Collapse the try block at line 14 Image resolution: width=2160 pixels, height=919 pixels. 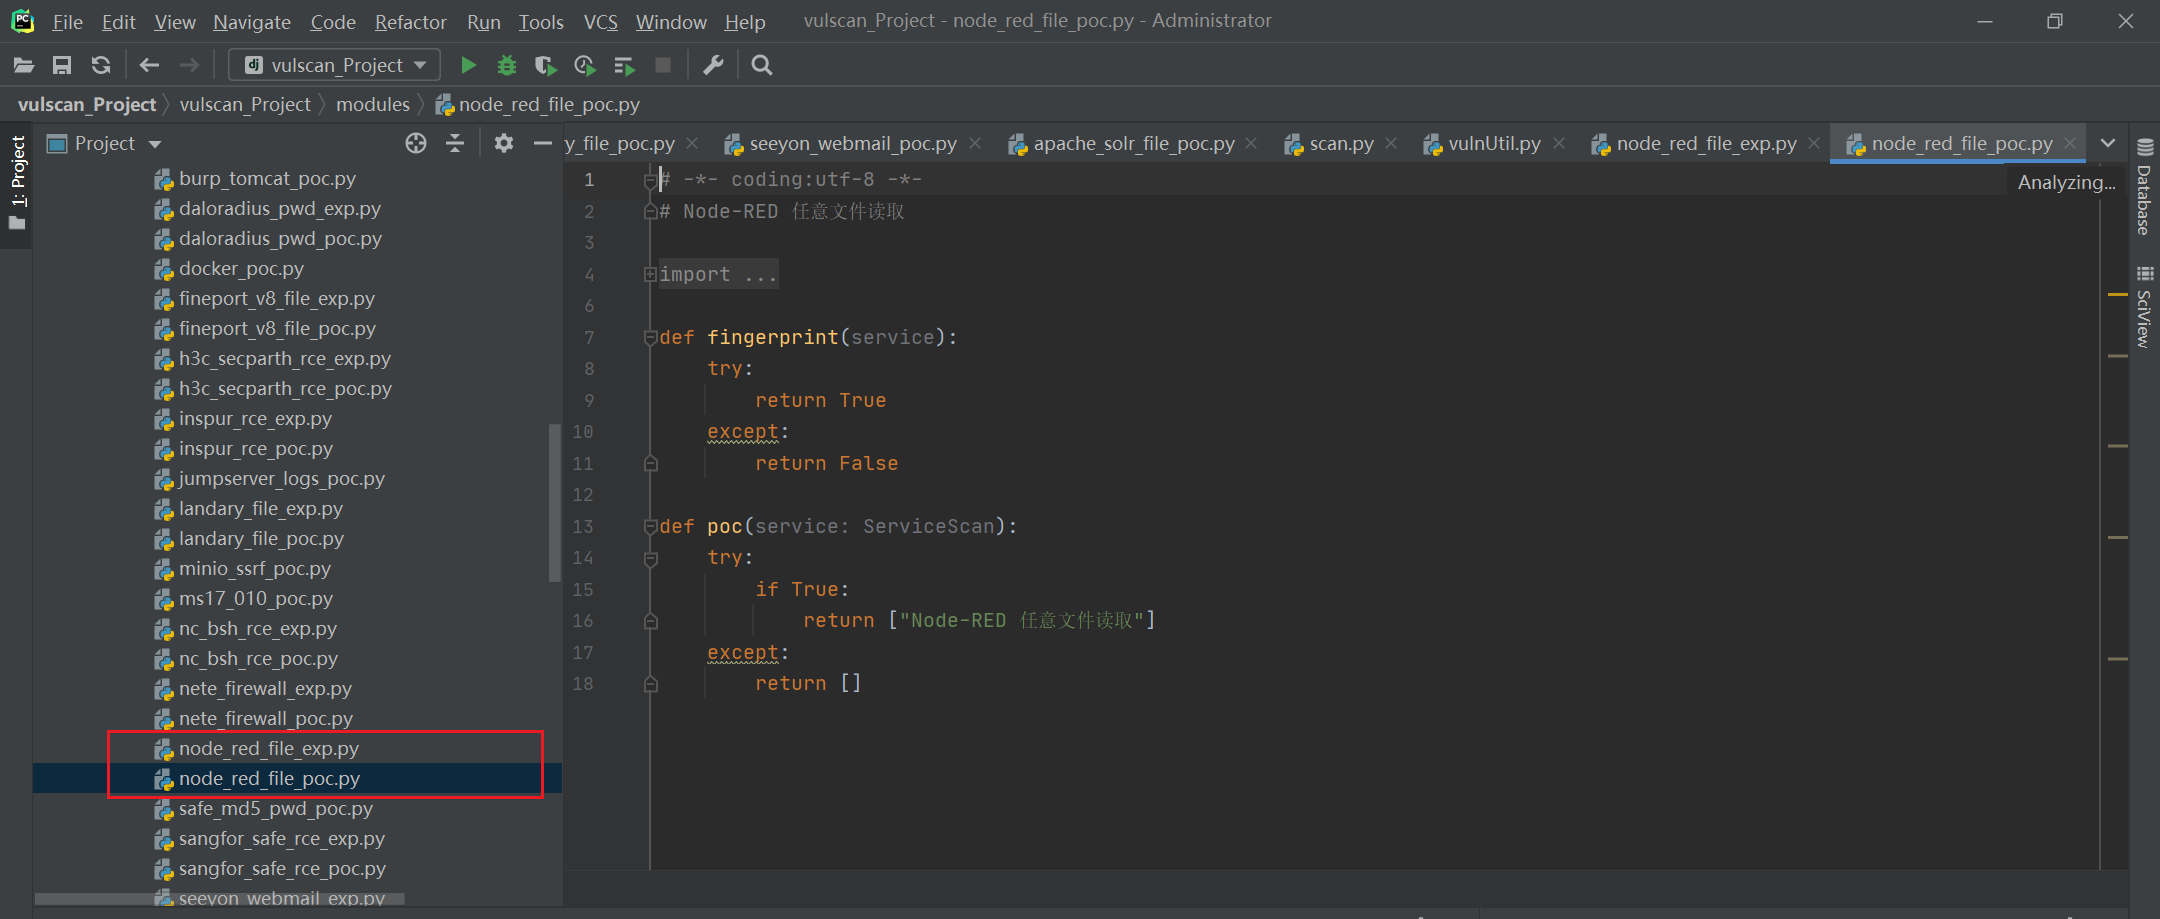pyautogui.click(x=650, y=558)
